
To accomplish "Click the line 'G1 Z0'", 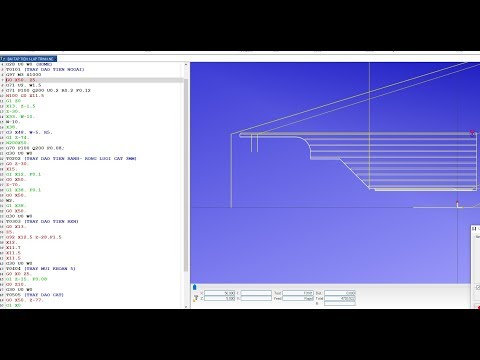I will (13, 101).
